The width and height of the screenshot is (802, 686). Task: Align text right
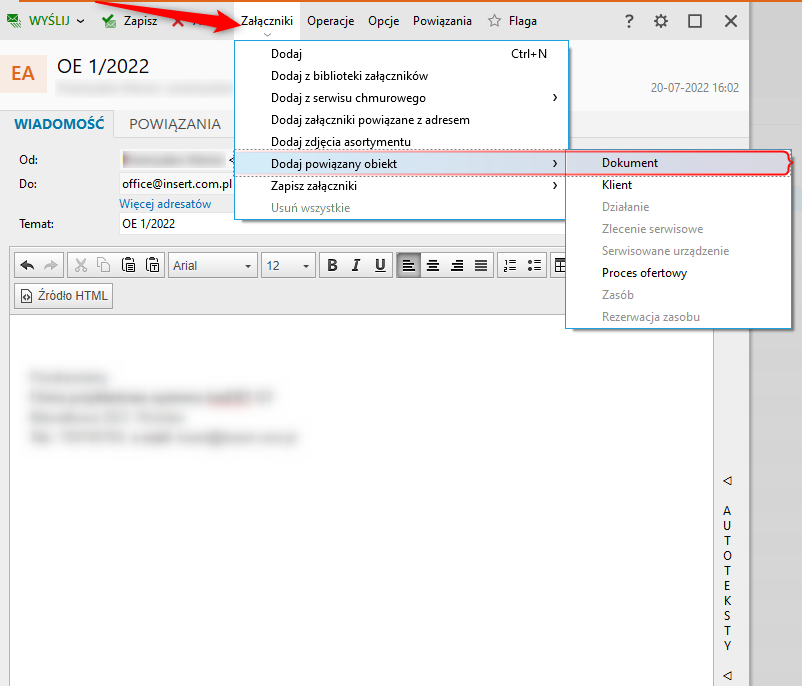tap(457, 265)
